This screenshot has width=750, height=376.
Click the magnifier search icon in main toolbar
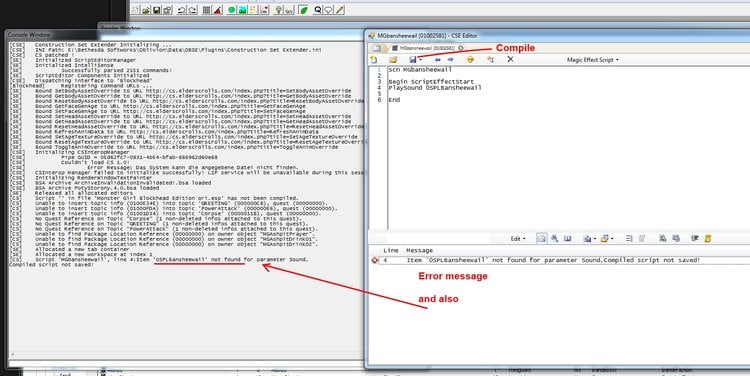tap(318, 10)
